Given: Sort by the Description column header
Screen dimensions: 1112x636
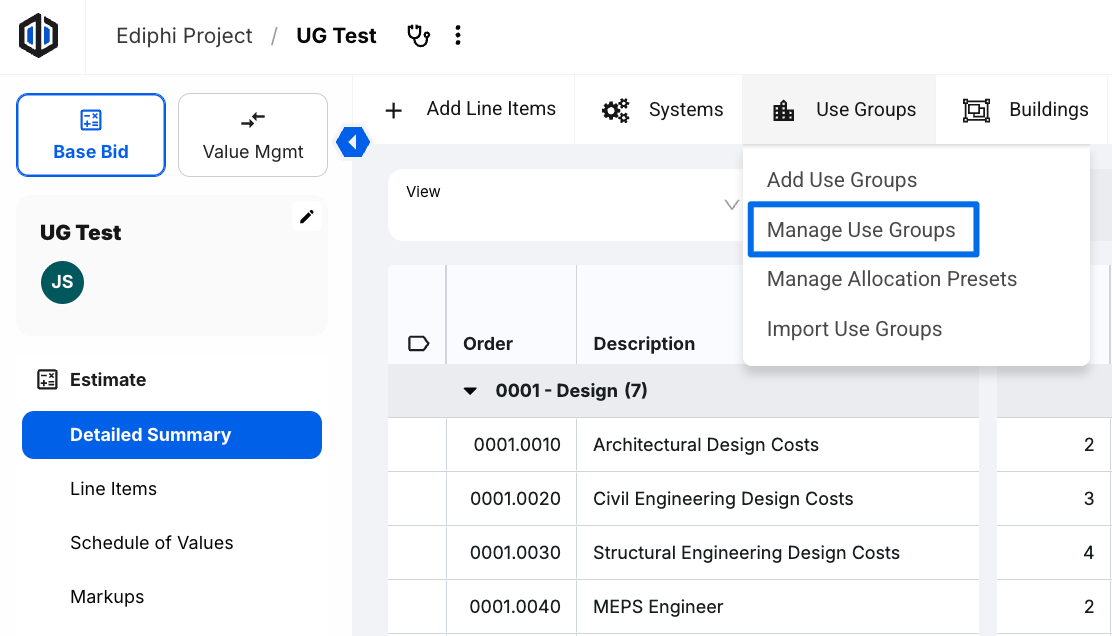Looking at the screenshot, I should tap(644, 344).
